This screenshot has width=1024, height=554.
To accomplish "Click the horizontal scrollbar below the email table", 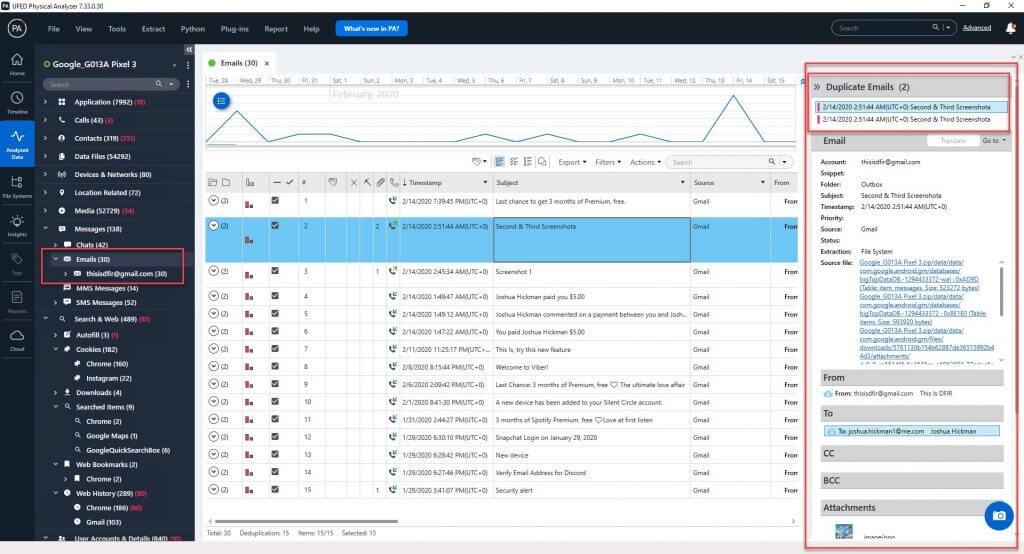I will [306, 521].
